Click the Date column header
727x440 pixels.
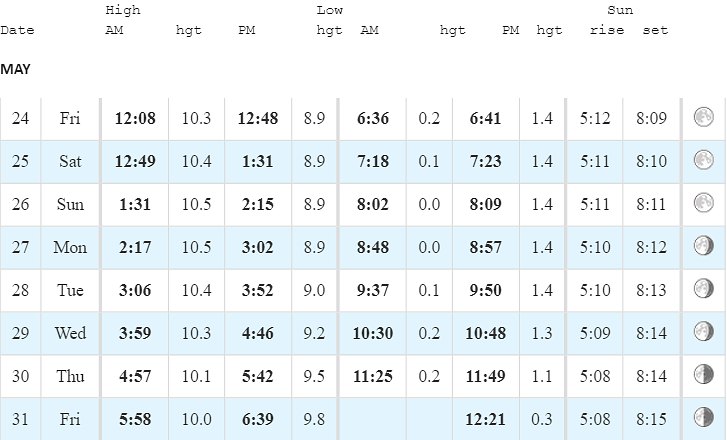click(17, 31)
